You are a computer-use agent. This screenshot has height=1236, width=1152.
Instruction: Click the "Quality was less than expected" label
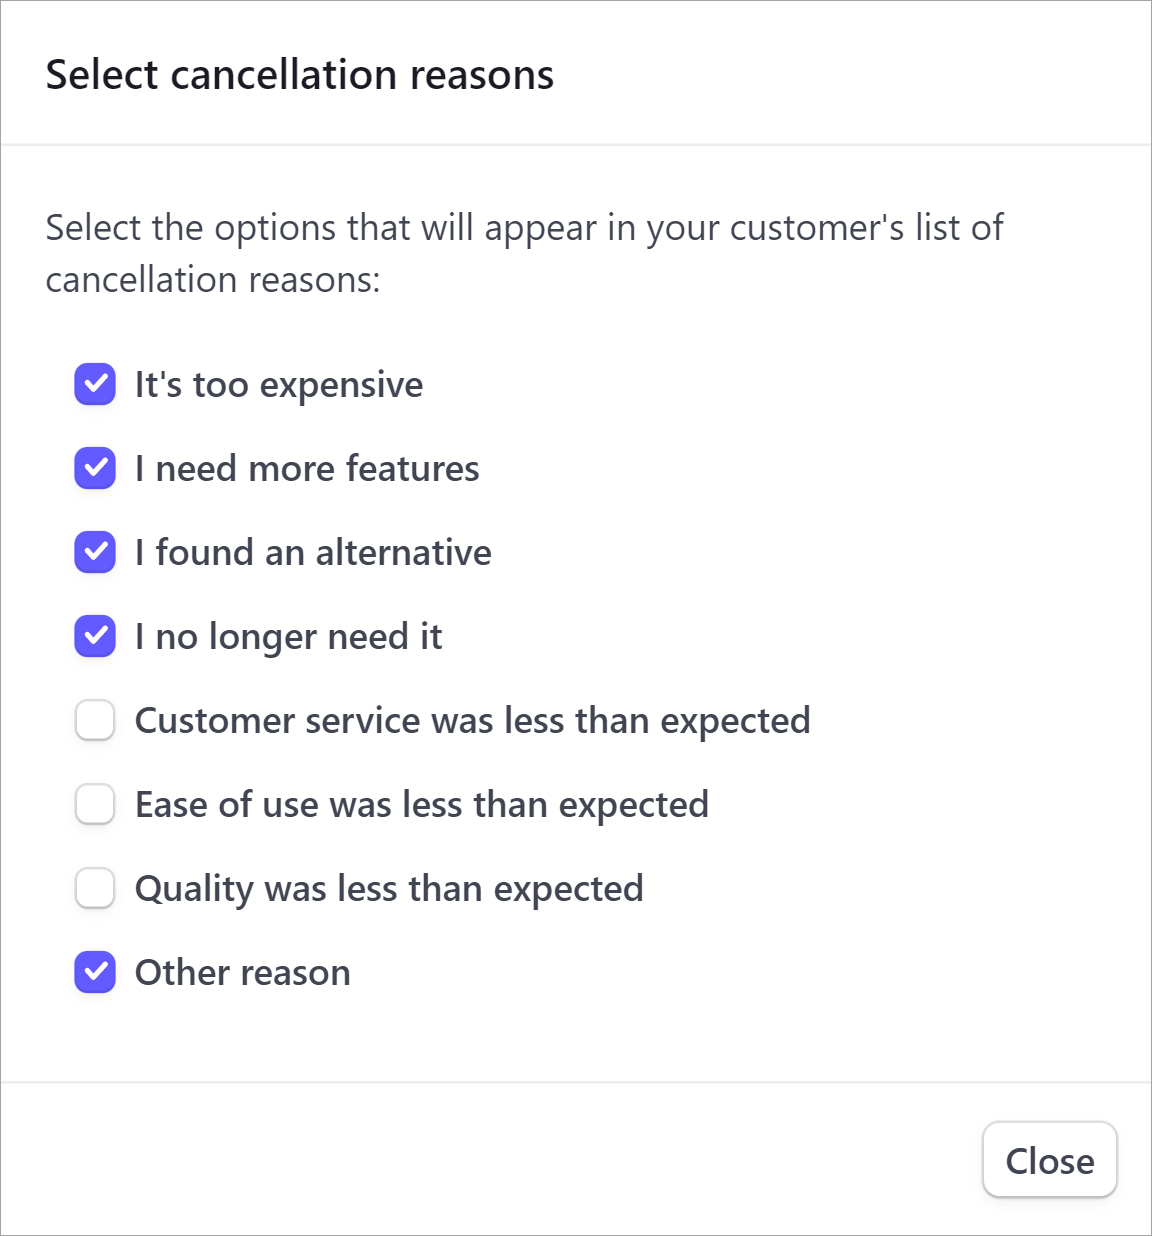(389, 889)
